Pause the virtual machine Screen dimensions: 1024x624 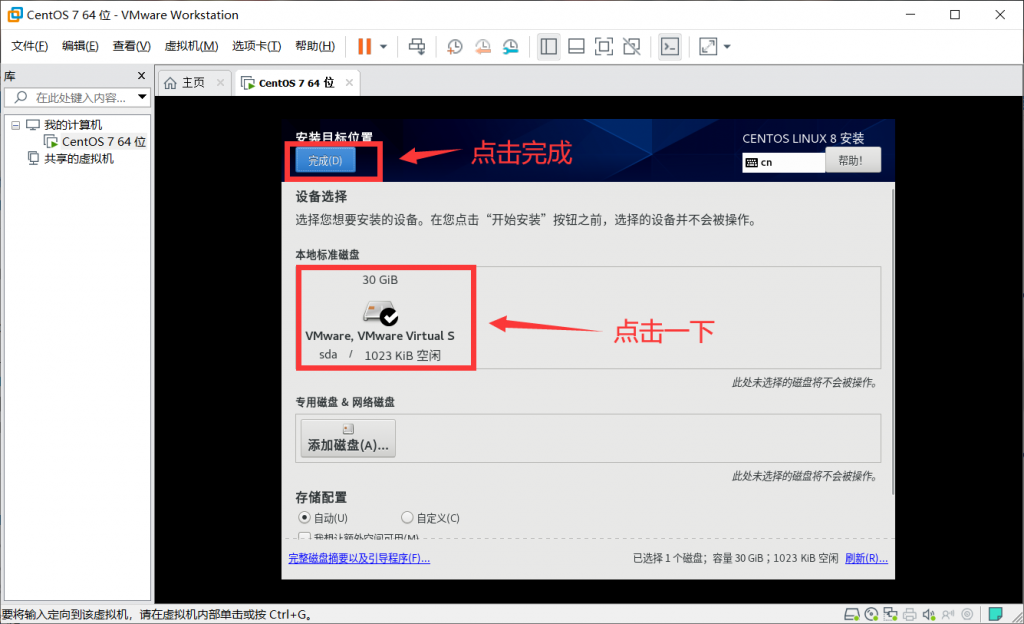[364, 46]
